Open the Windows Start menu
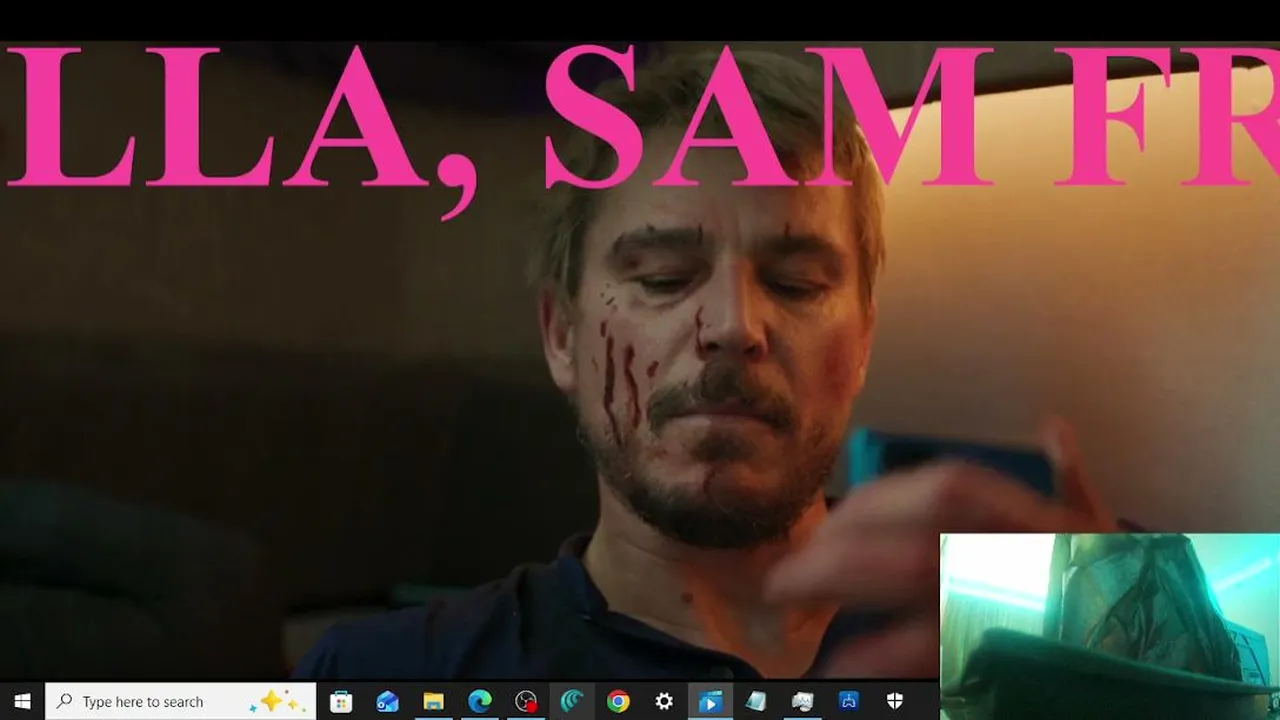 22,702
